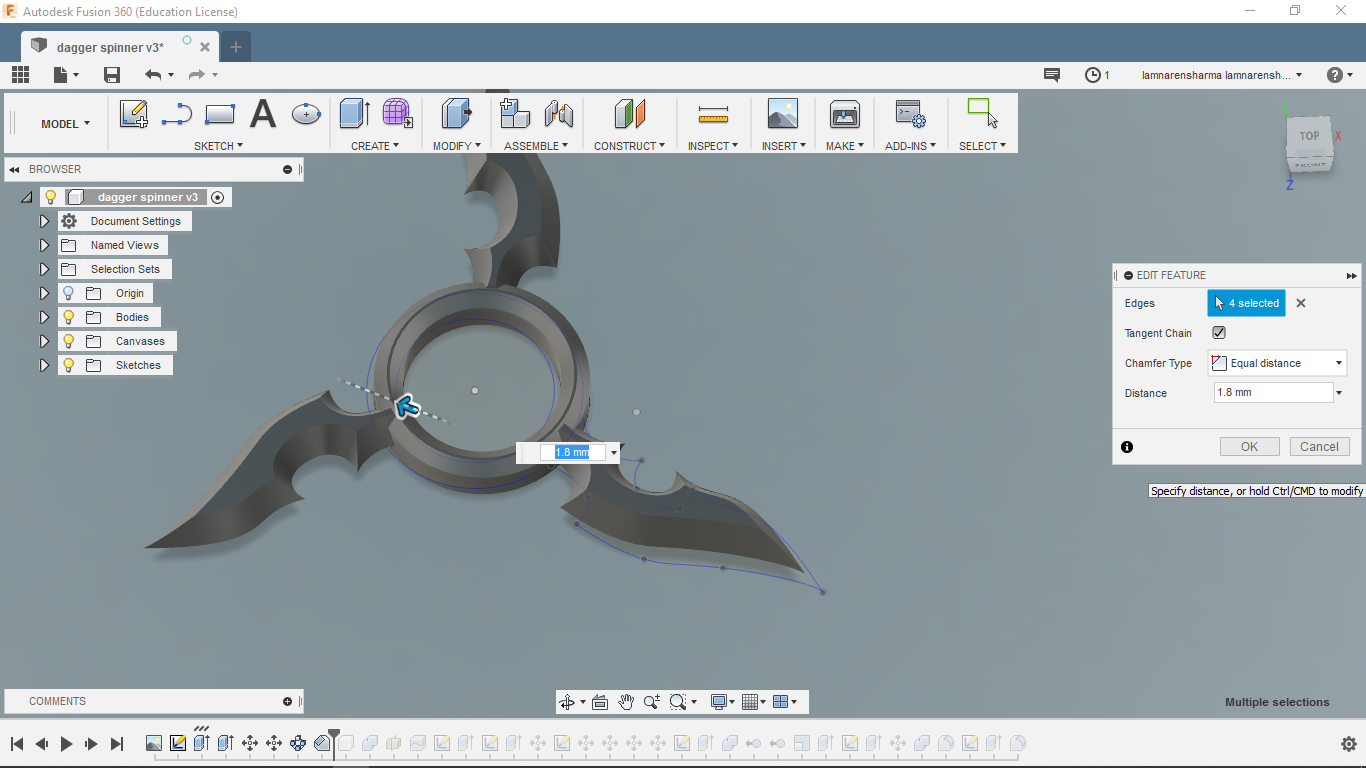
Task: Open the CONSTRUCT menu
Action: pyautogui.click(x=629, y=146)
